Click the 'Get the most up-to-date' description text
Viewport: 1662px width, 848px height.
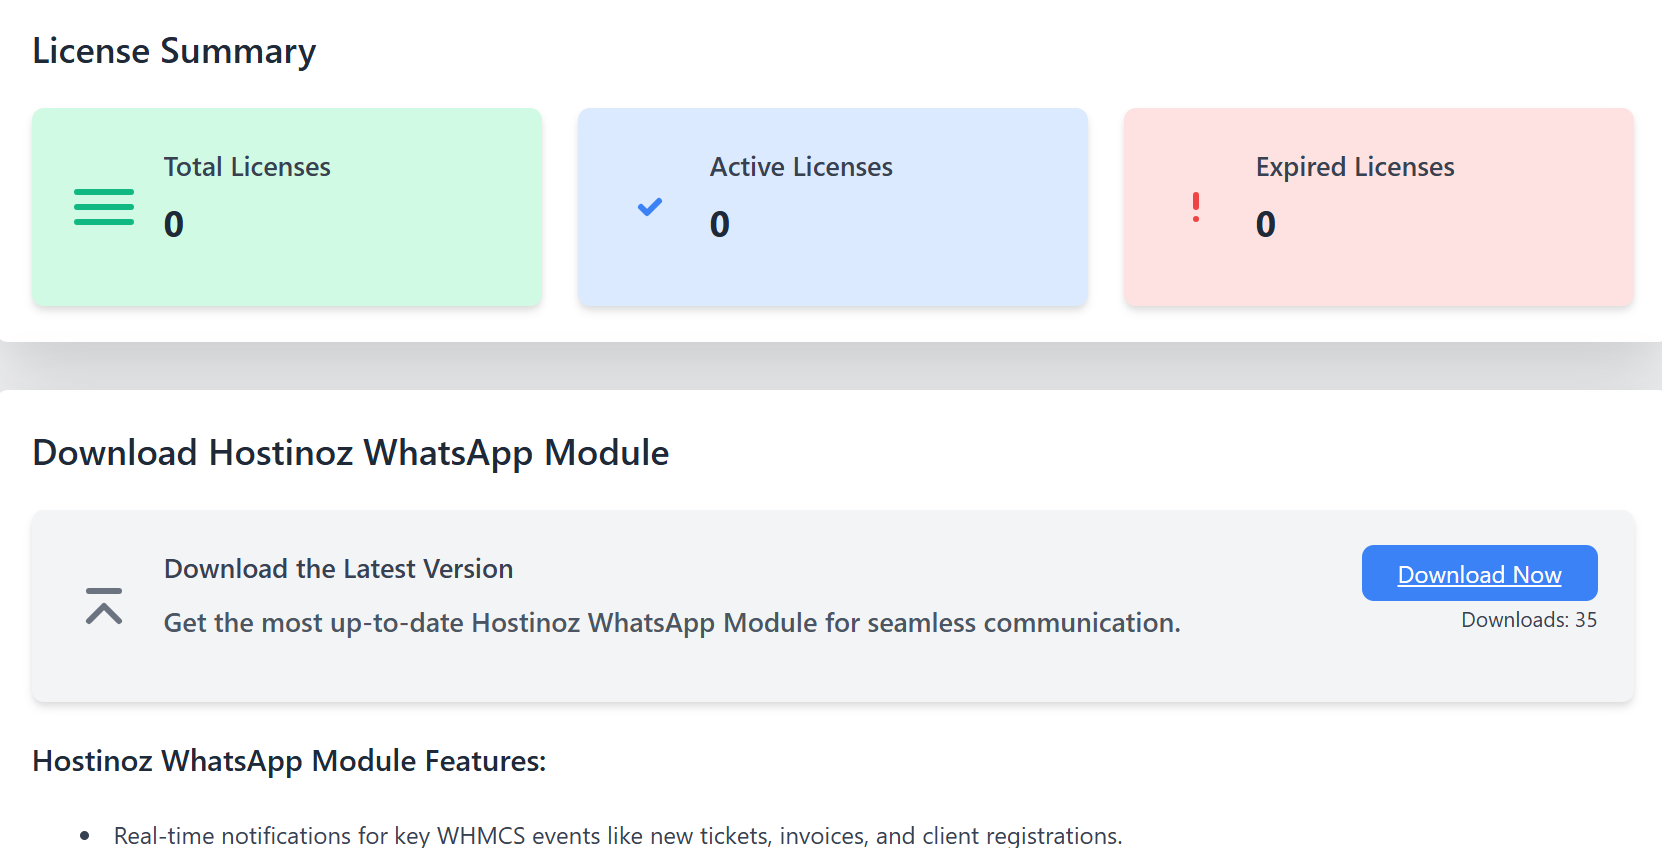coord(672,623)
